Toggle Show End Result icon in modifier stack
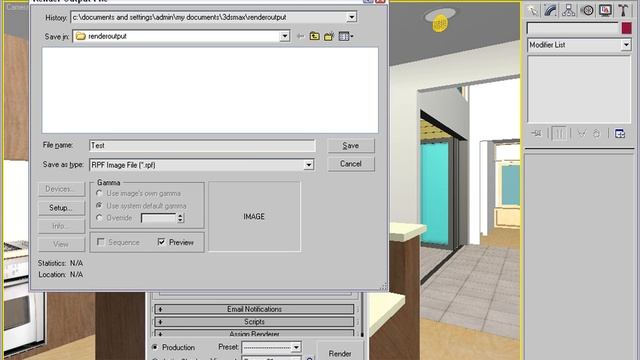The height and width of the screenshot is (360, 640). click(559, 133)
